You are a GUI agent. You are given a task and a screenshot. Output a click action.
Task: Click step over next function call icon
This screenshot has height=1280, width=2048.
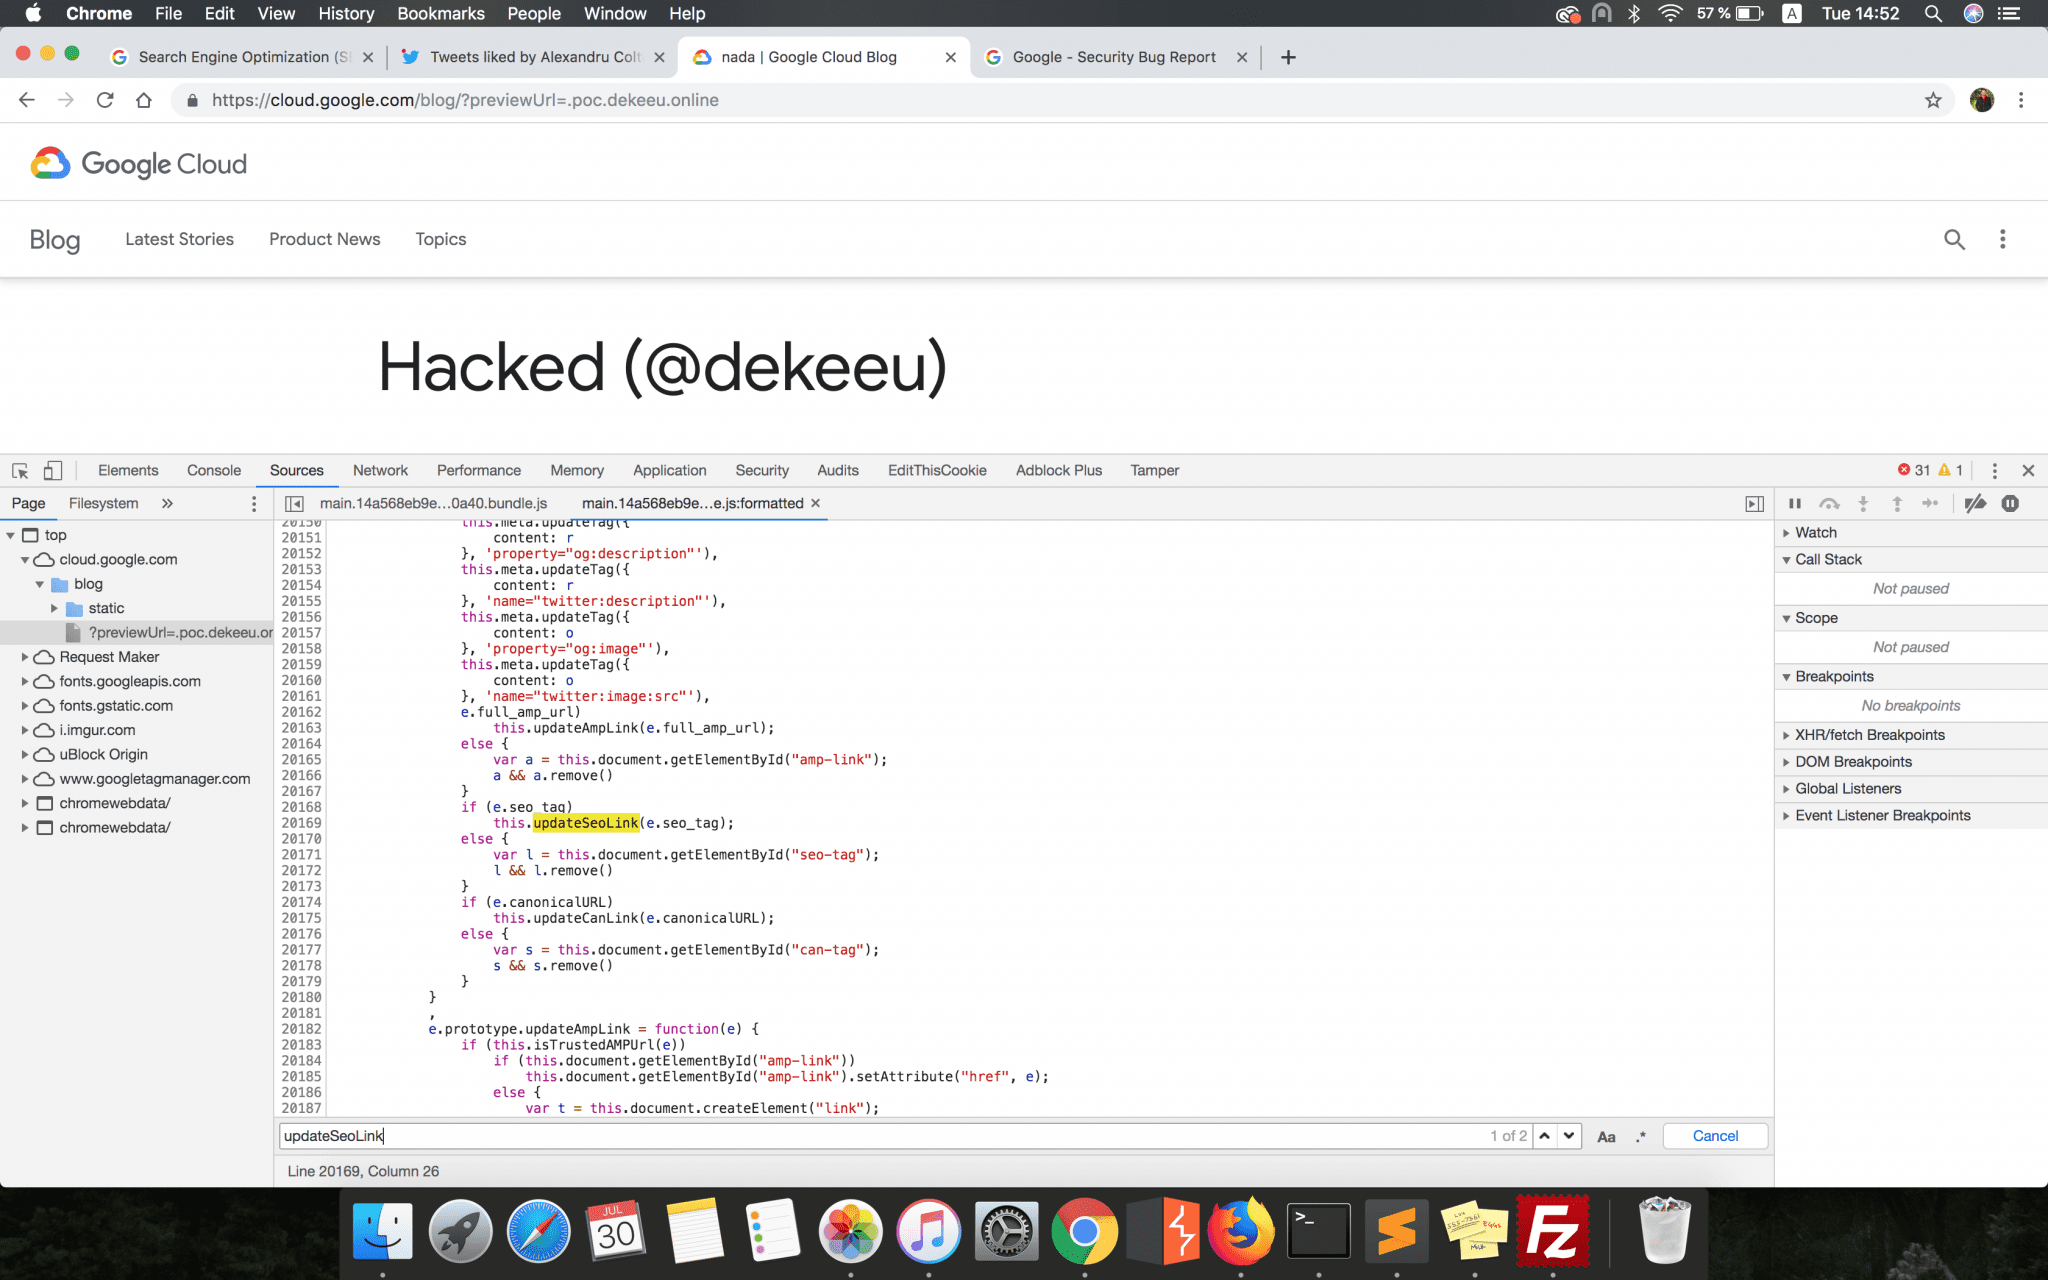tap(1829, 503)
